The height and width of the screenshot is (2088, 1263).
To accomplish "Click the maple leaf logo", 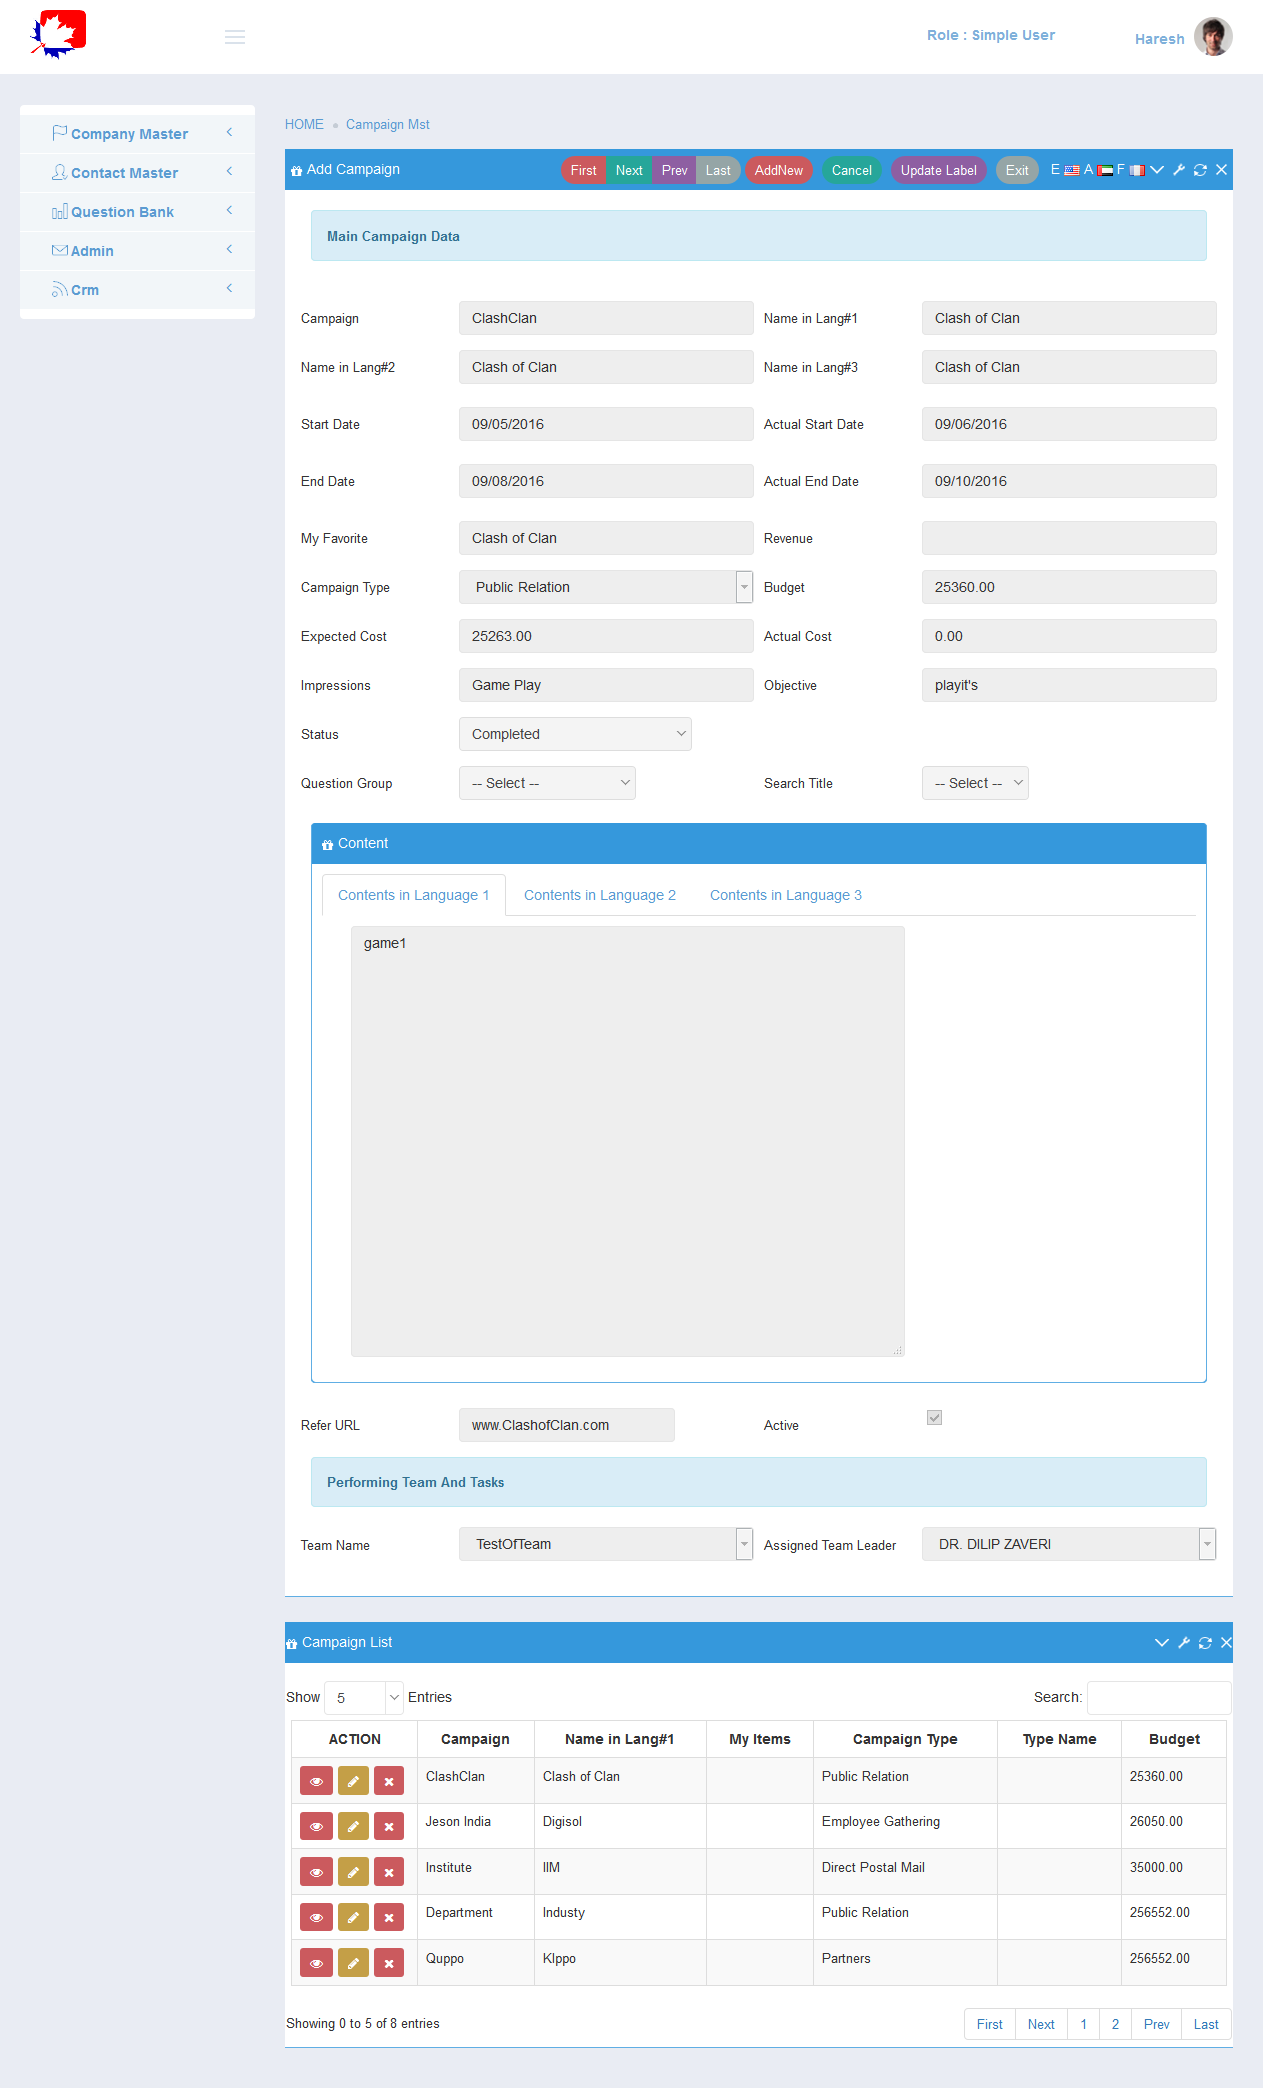I will 58,35.
